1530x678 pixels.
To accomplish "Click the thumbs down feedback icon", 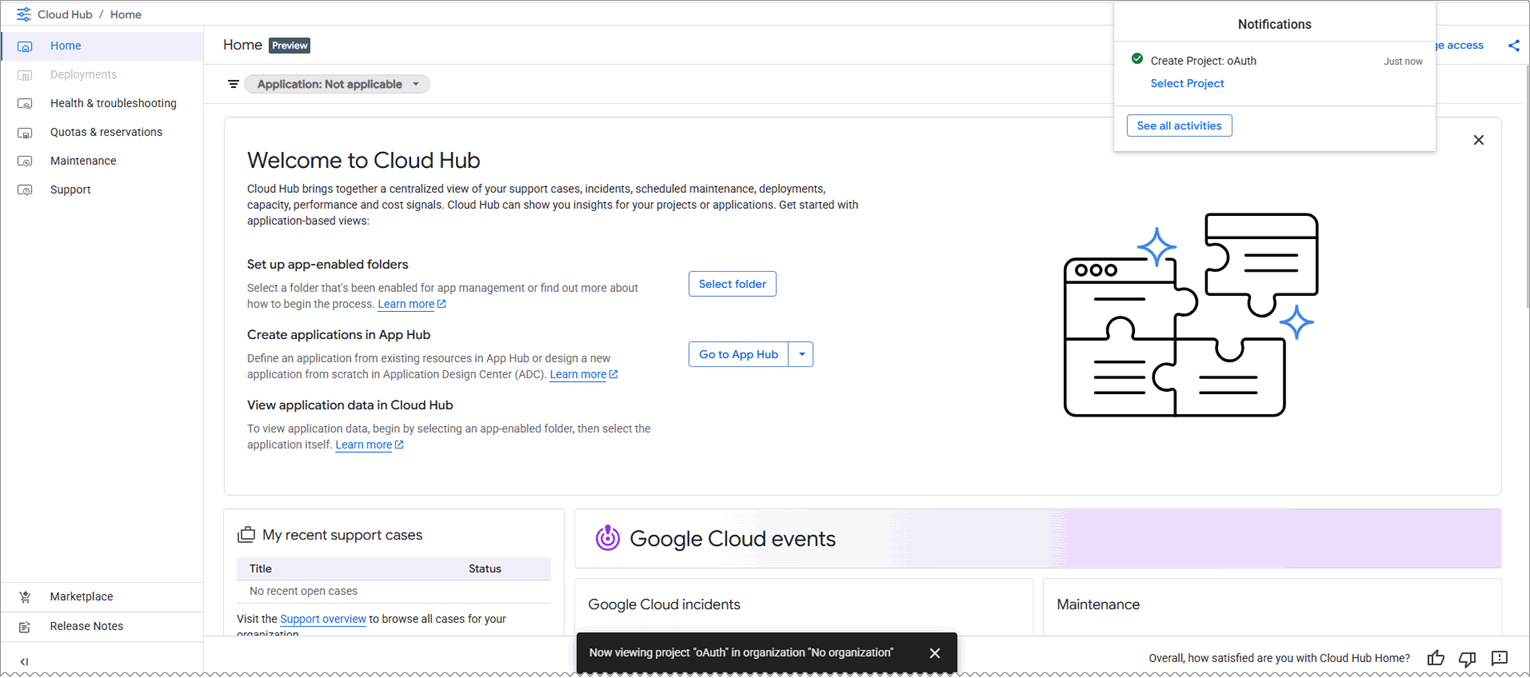I will coord(1467,658).
